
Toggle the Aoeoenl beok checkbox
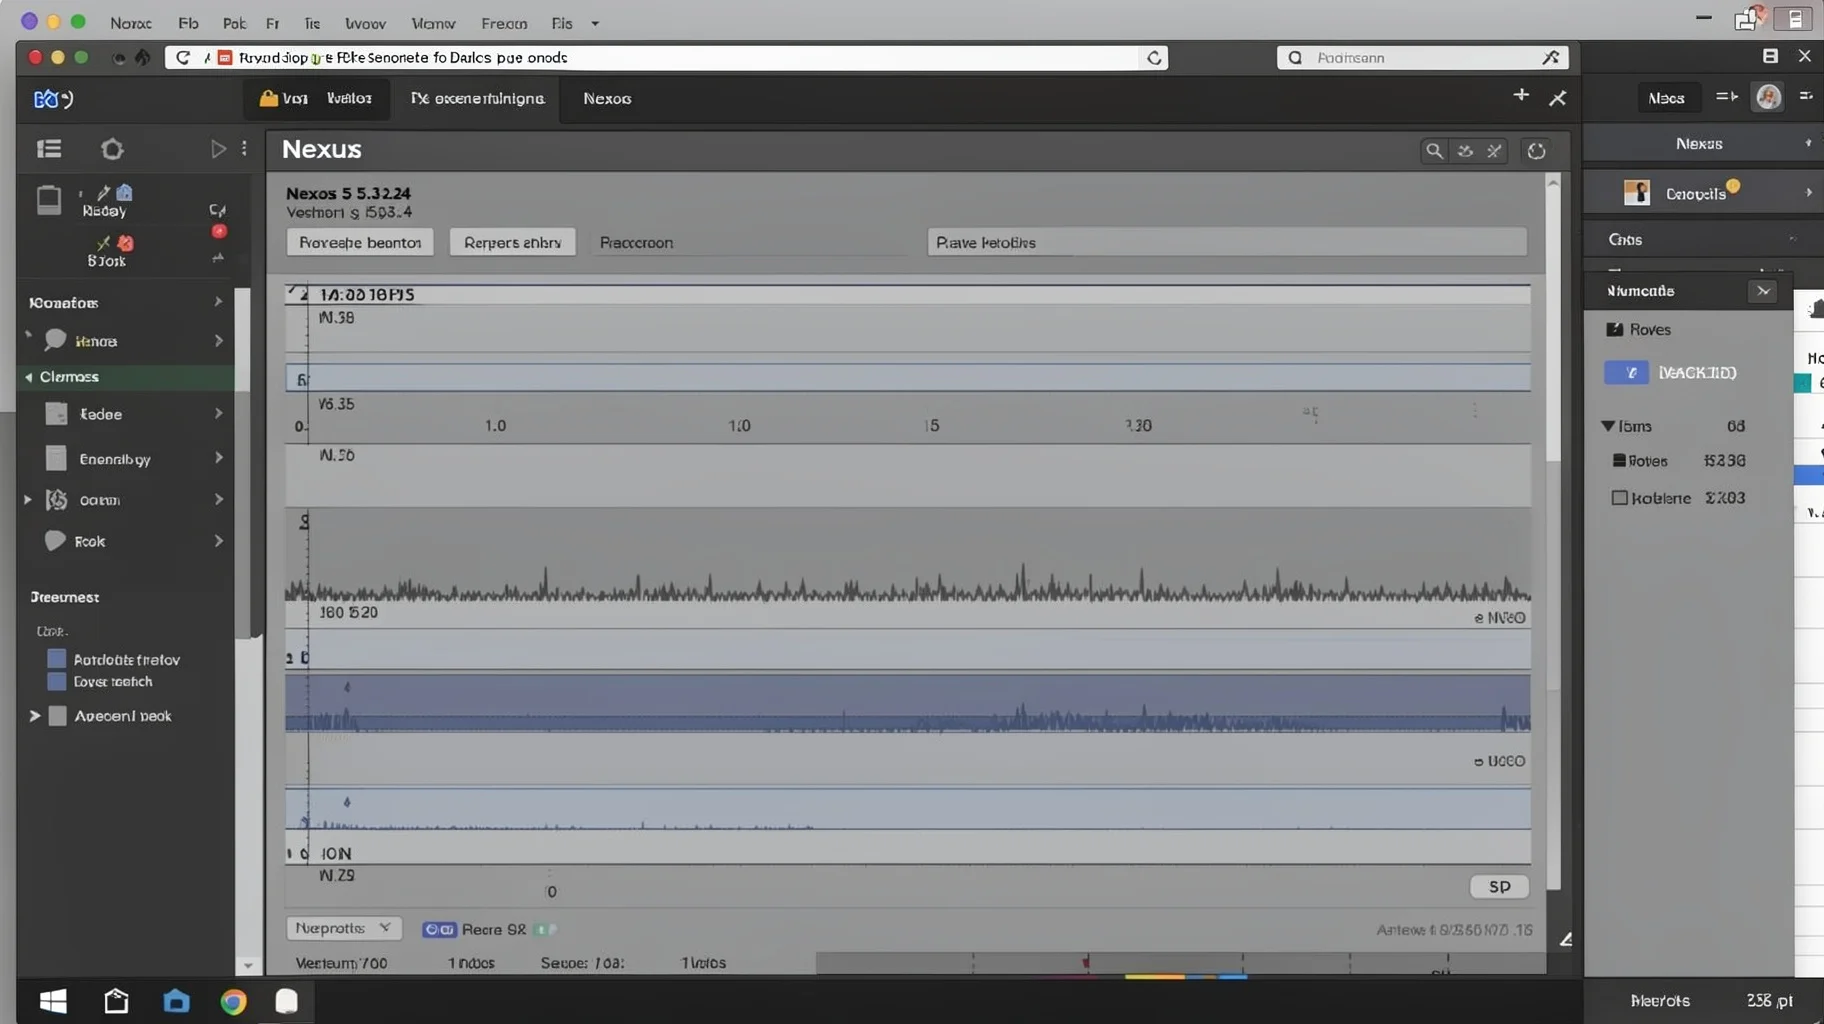tap(58, 716)
